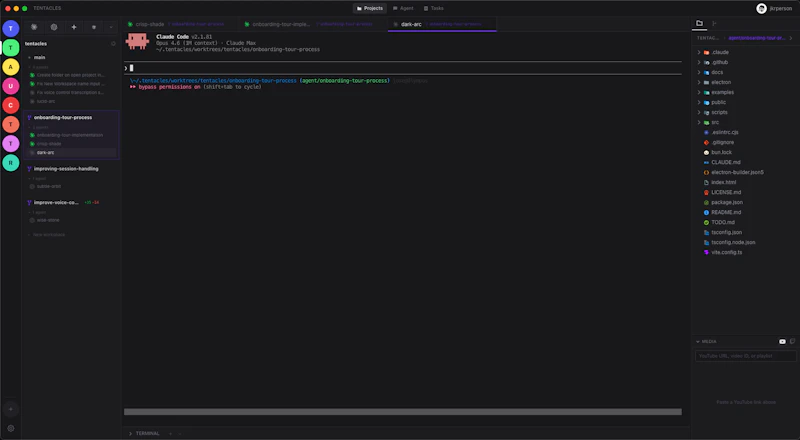Click the first agent launcher icon in toolbar
Screen dimensions: 800x440
(34, 27)
